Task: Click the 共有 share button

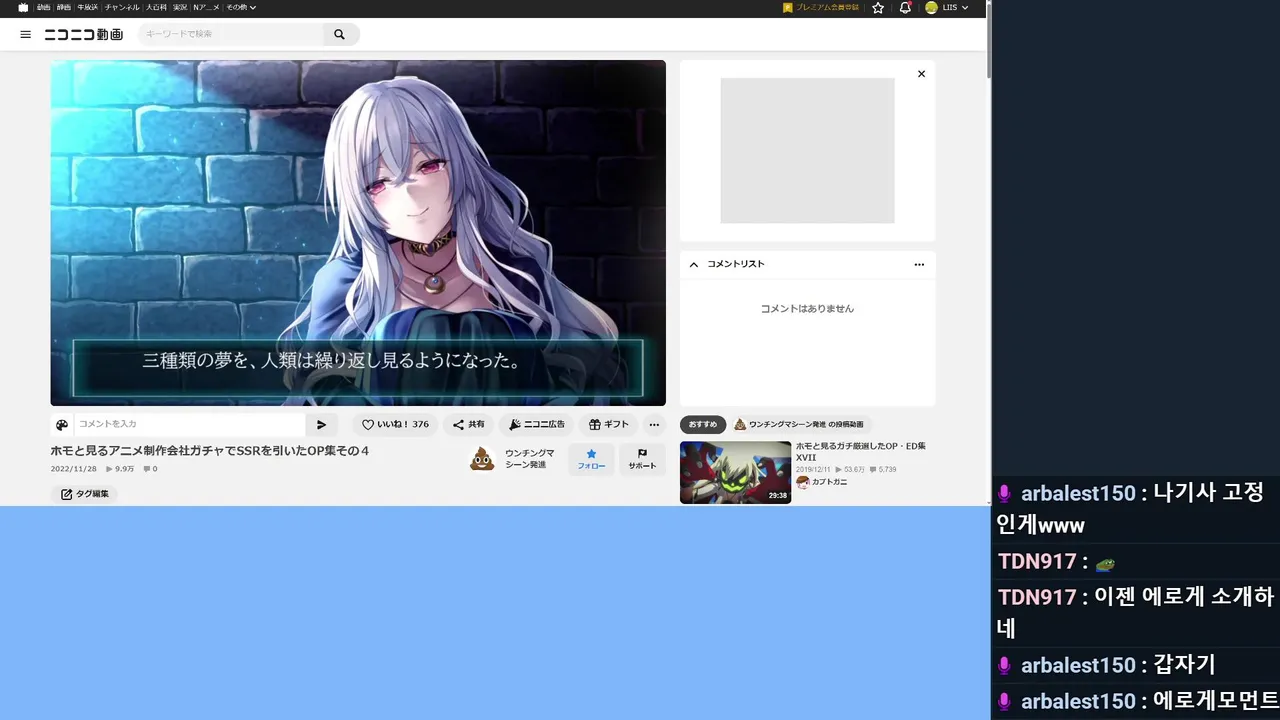Action: [x=468, y=424]
